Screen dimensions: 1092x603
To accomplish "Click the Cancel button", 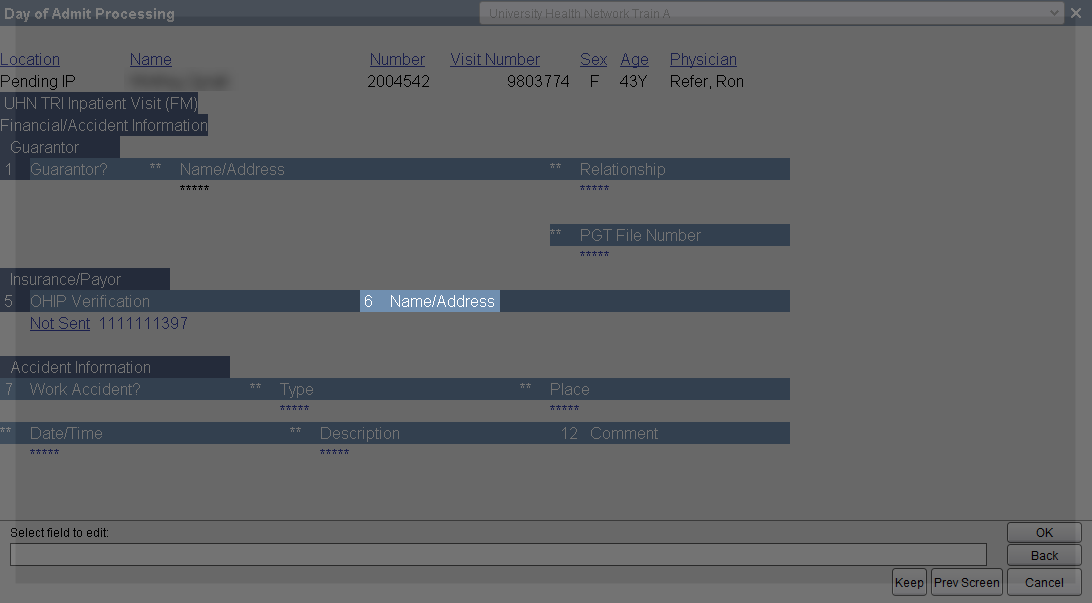I will point(1044,583).
